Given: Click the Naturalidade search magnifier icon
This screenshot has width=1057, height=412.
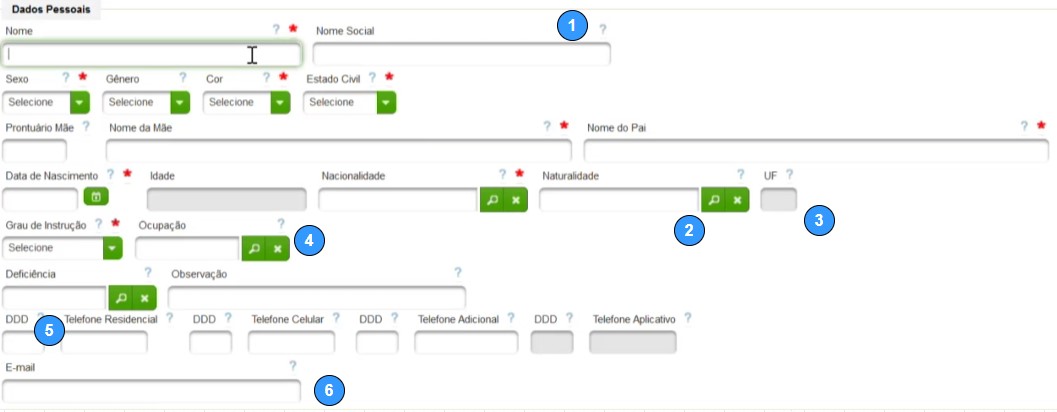Looking at the screenshot, I should coord(713,200).
